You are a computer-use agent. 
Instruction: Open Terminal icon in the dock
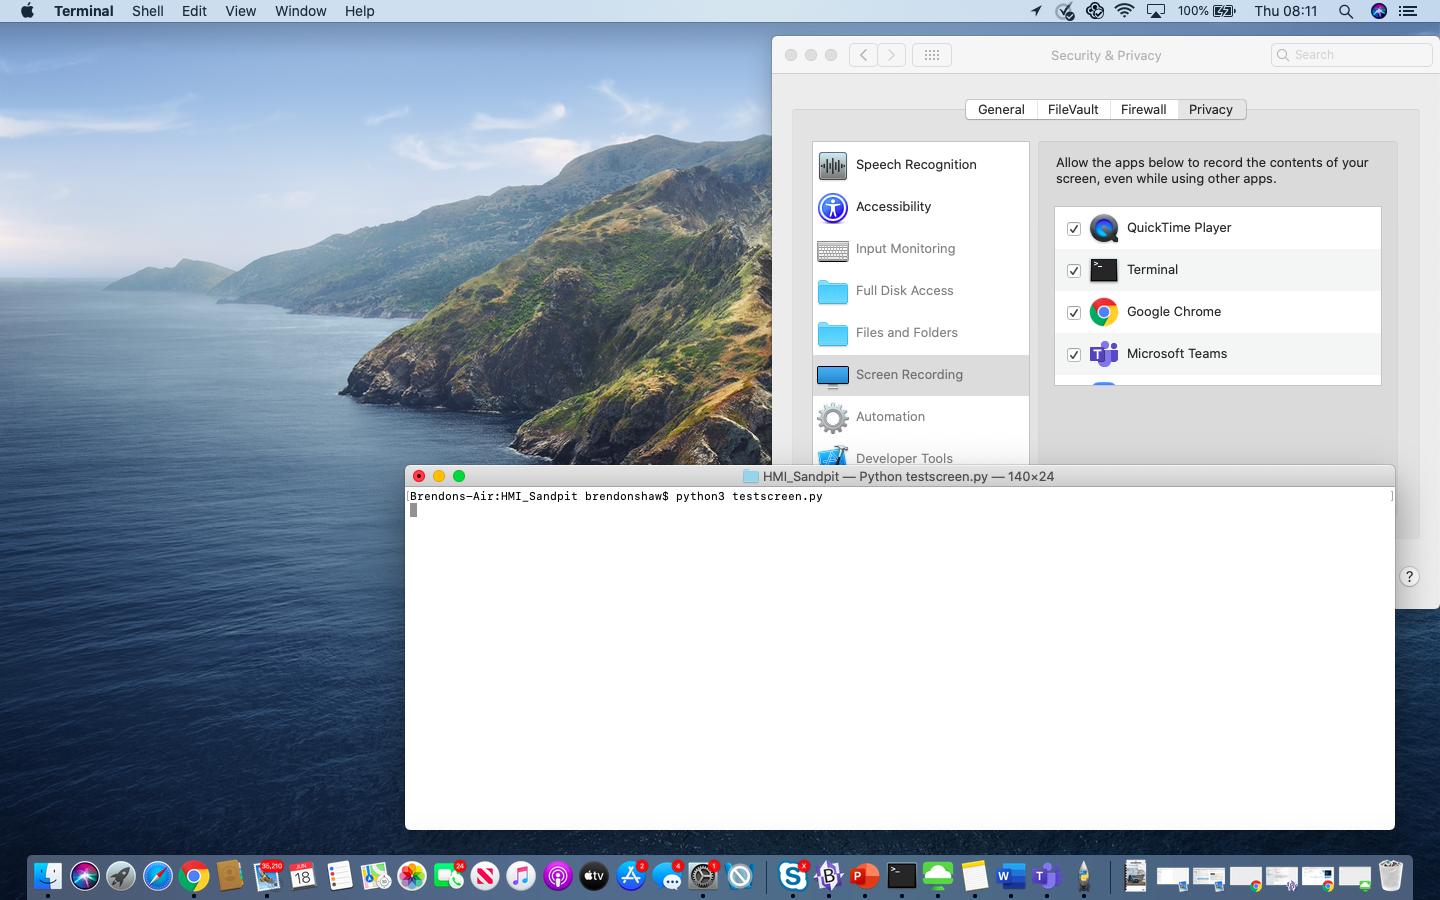pyautogui.click(x=902, y=877)
